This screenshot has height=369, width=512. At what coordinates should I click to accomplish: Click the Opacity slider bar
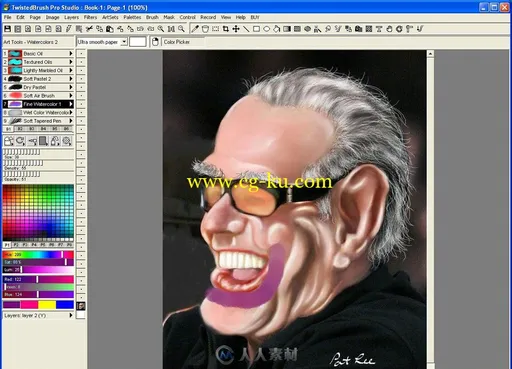pyautogui.click(x=38, y=176)
